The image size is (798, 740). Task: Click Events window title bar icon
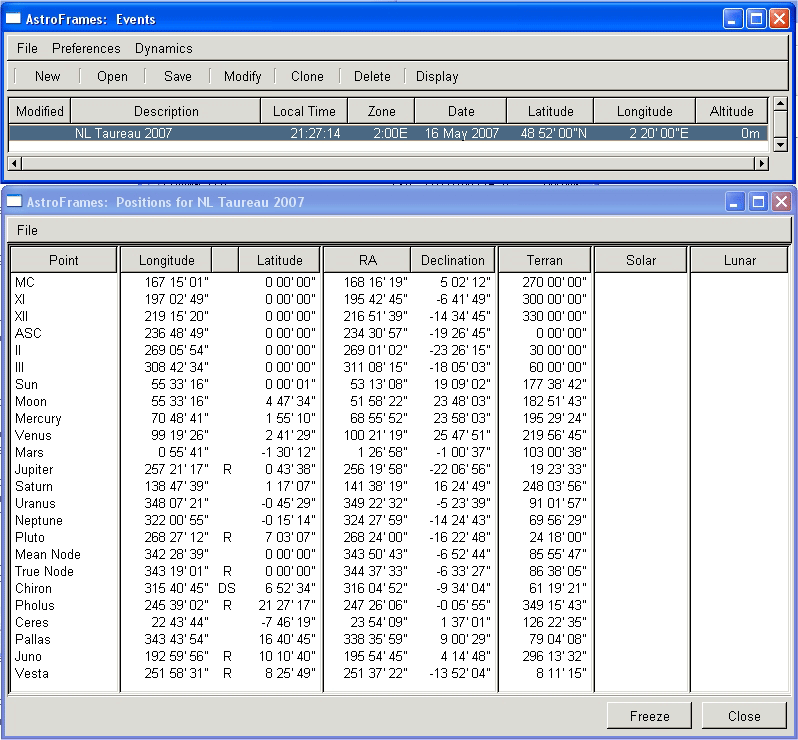coord(13,19)
